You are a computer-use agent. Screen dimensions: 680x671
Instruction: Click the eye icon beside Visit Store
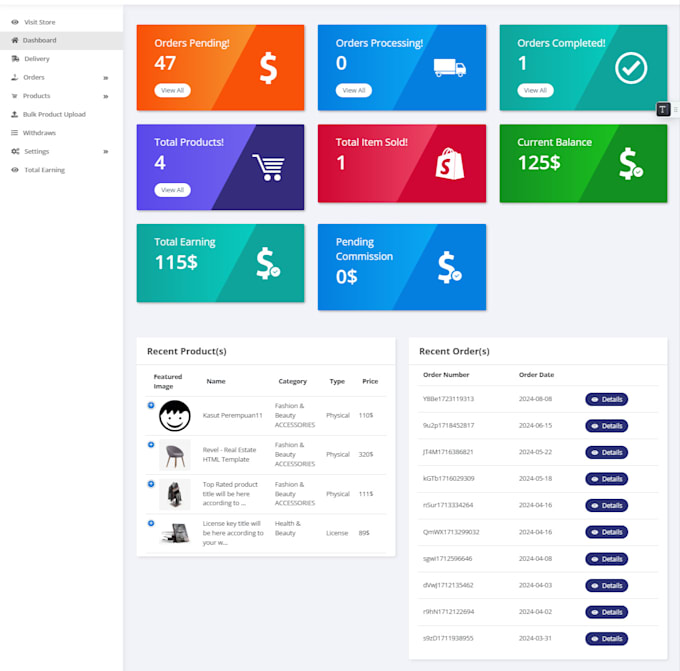pos(15,22)
